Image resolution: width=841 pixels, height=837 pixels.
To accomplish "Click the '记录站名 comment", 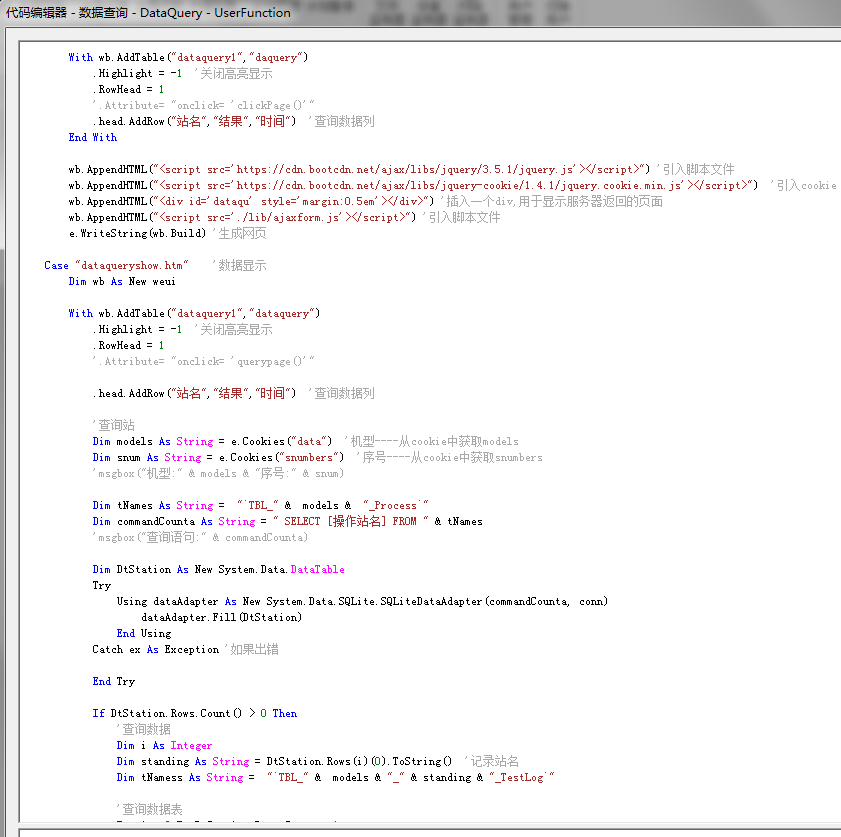I will pyautogui.click(x=491, y=761).
